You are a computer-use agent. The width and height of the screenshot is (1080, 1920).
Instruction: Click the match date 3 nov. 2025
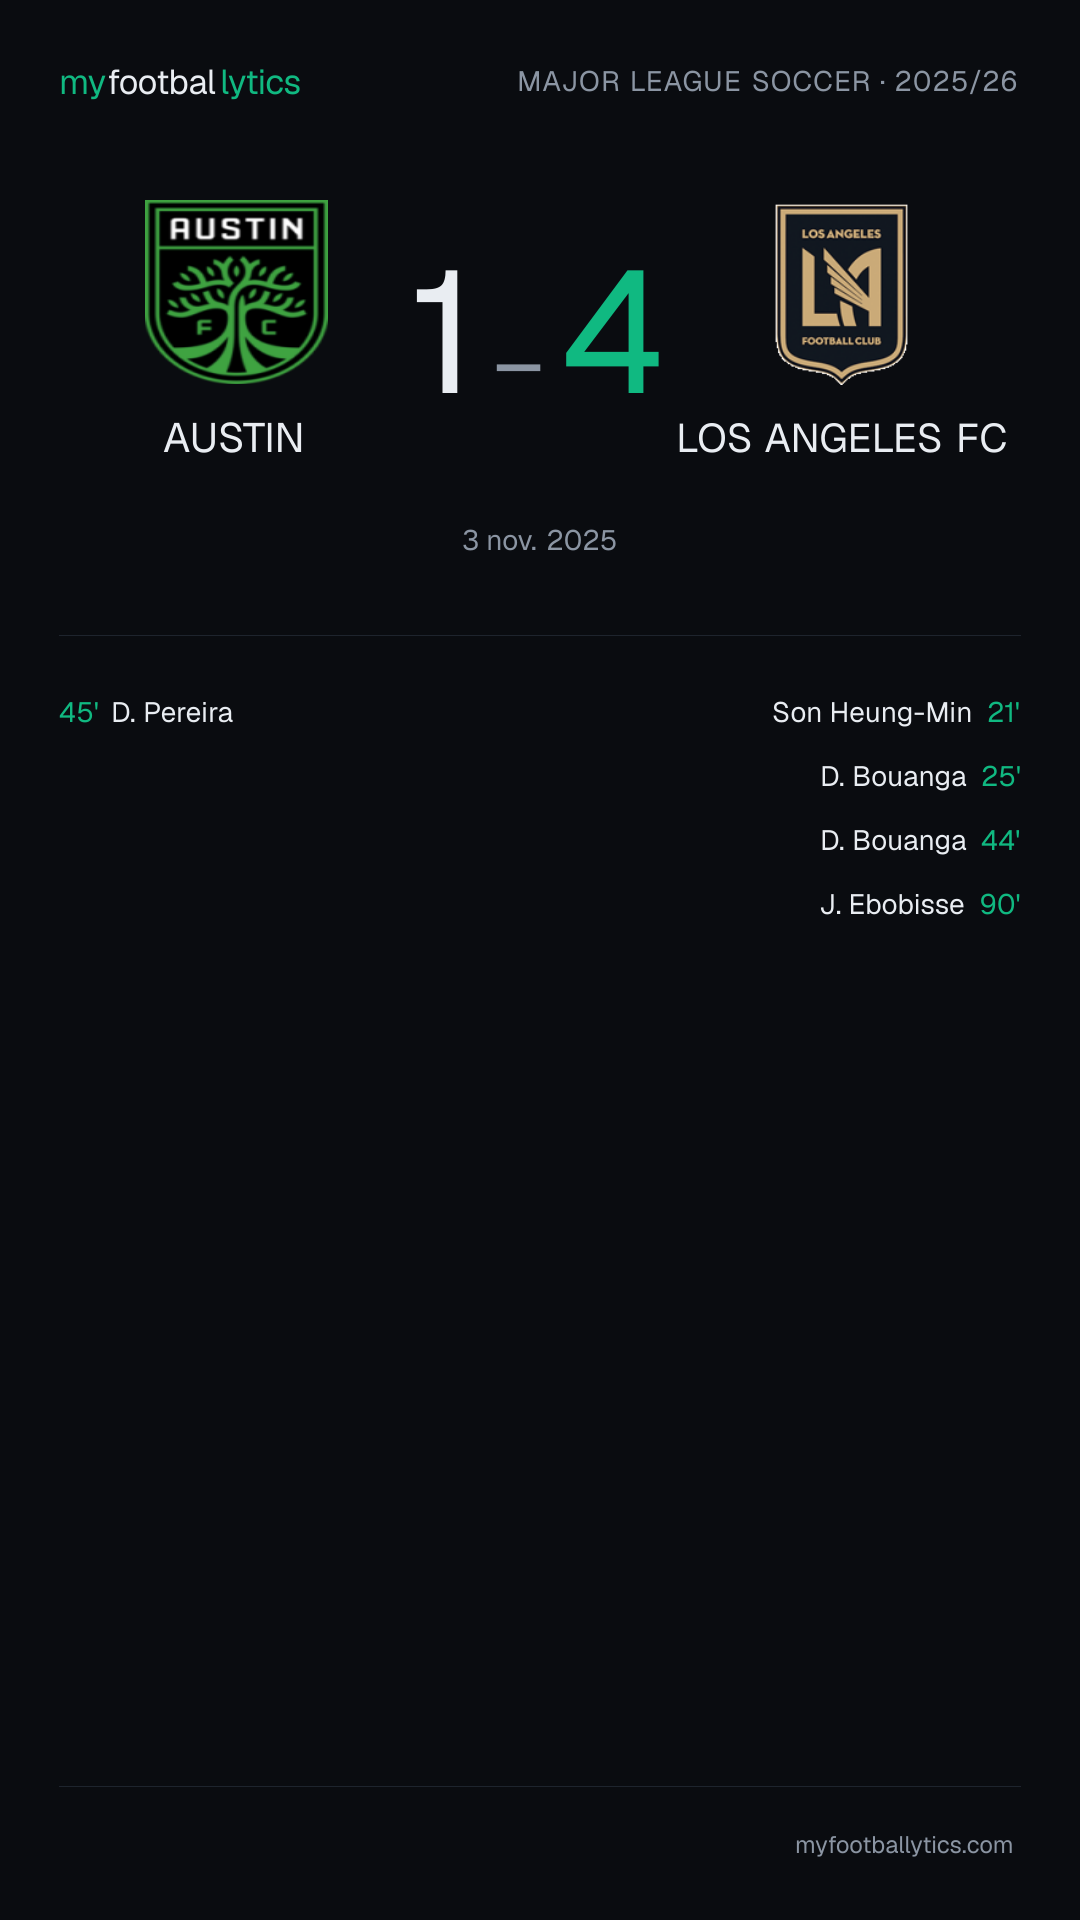540,540
